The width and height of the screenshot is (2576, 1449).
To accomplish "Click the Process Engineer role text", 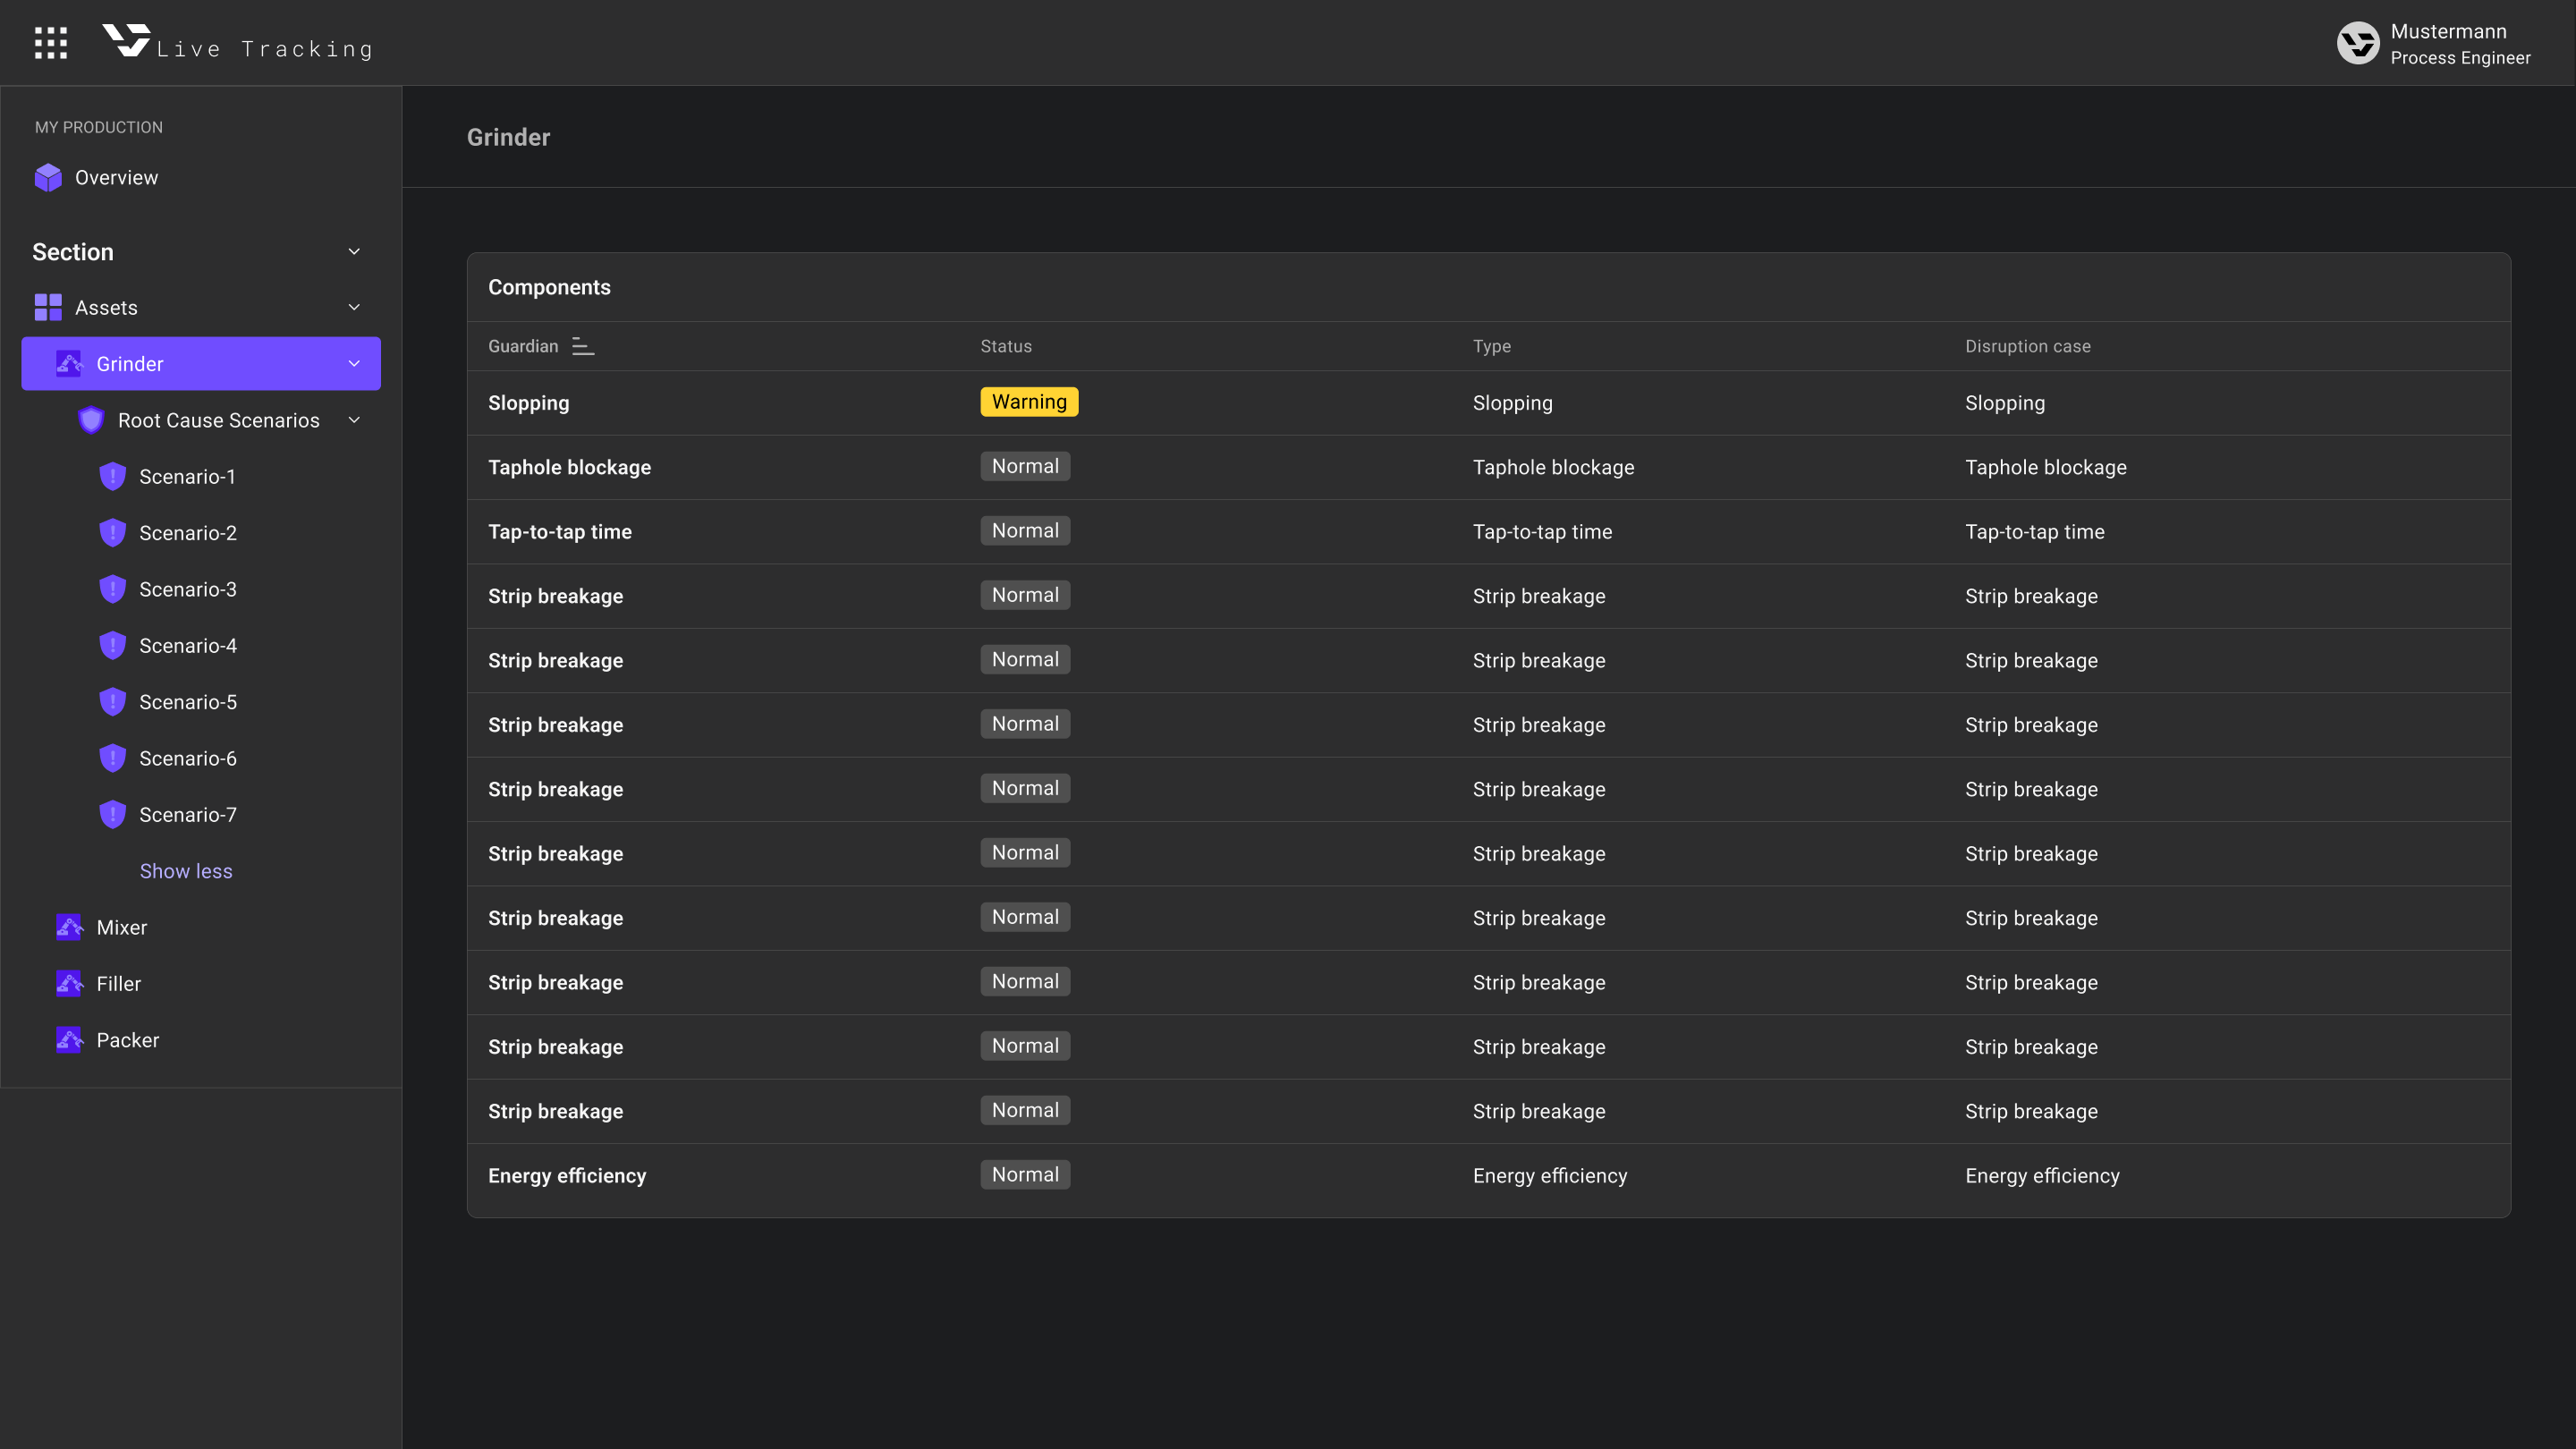I will tap(2460, 58).
